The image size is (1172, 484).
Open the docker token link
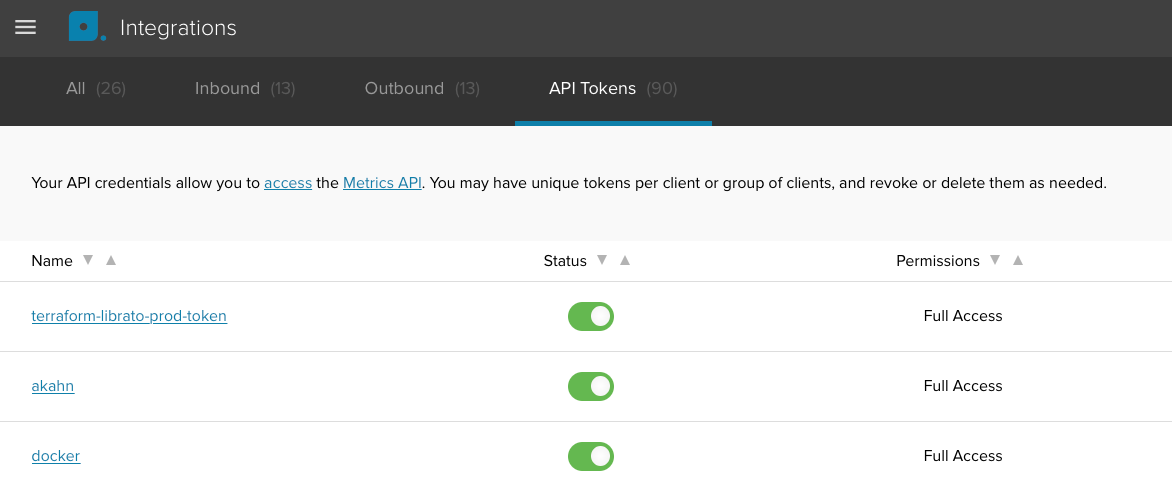coord(55,456)
